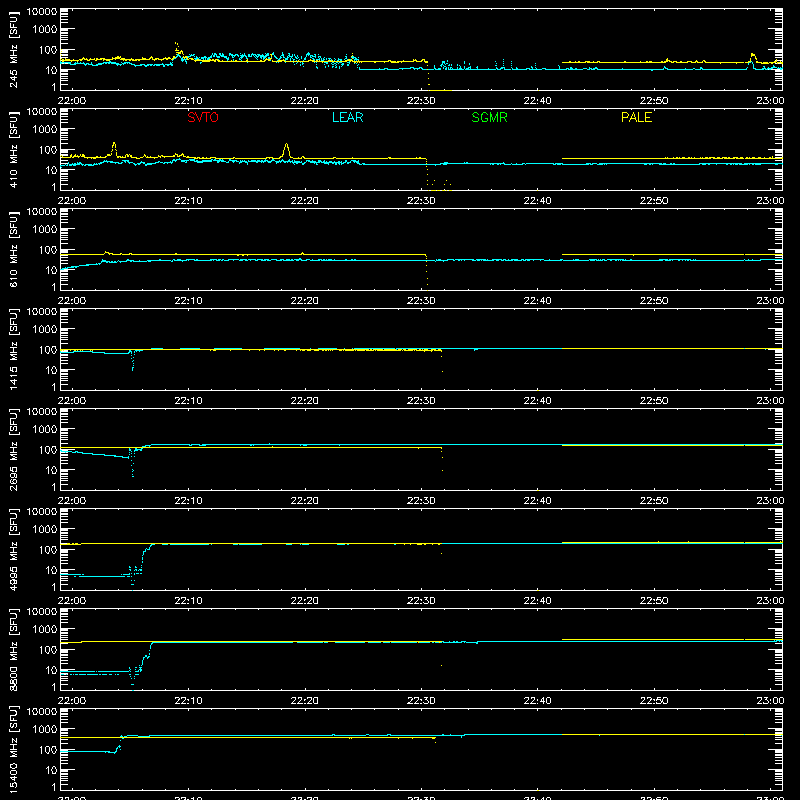Click the yellow PALE station label
The width and height of the screenshot is (800, 800).
tap(636, 117)
